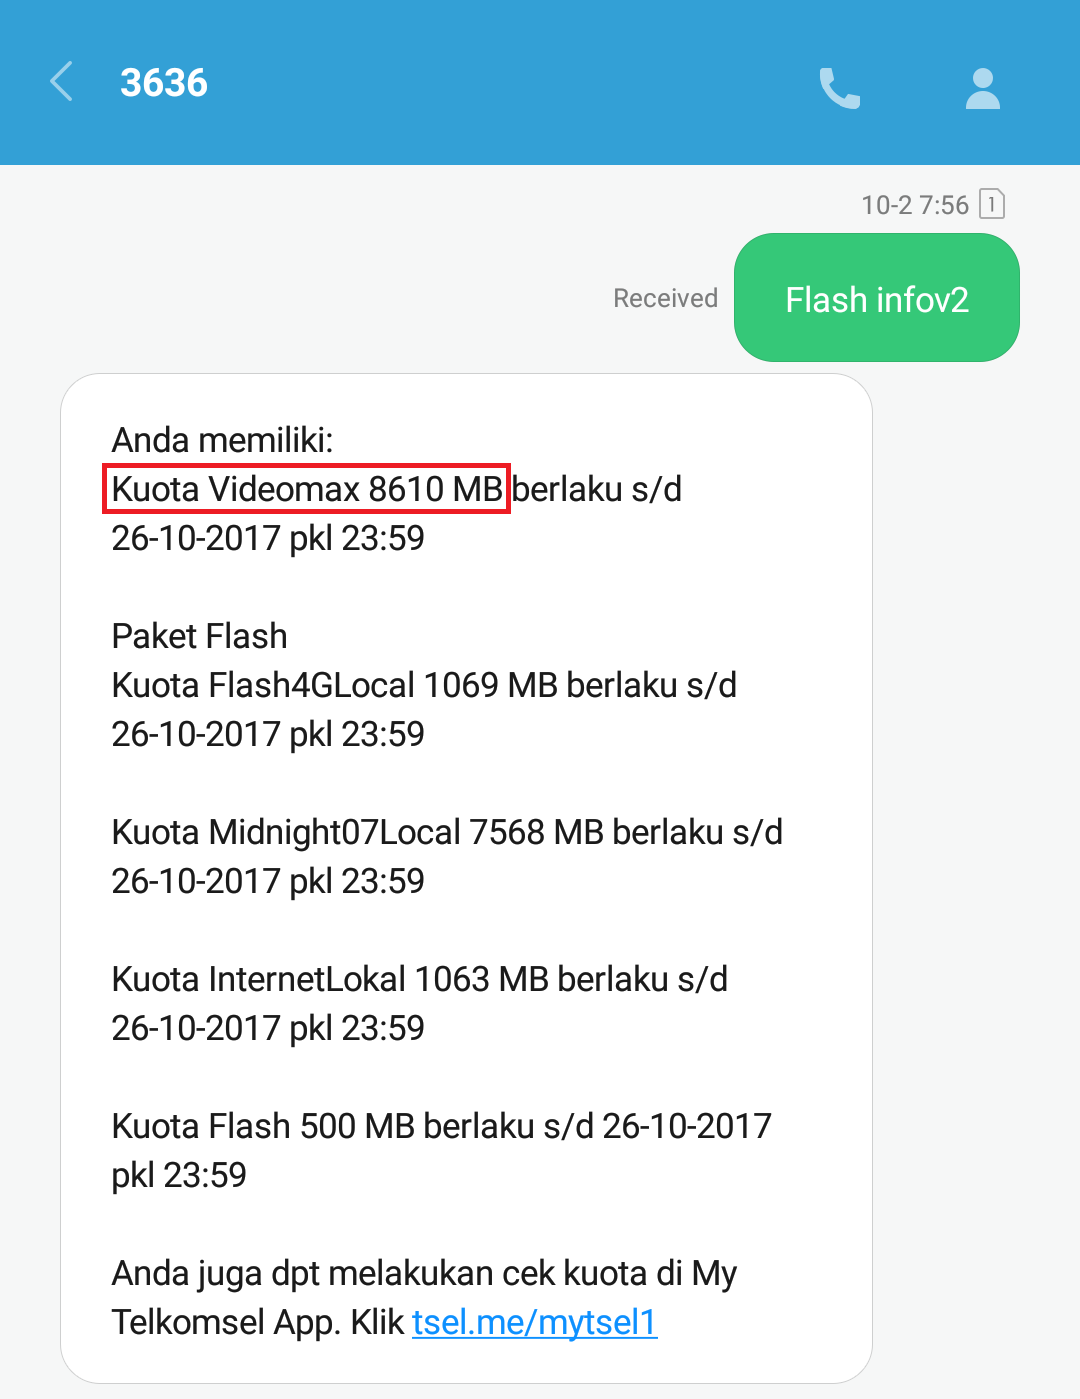
Task: Open contact profile person icon
Action: click(x=983, y=88)
